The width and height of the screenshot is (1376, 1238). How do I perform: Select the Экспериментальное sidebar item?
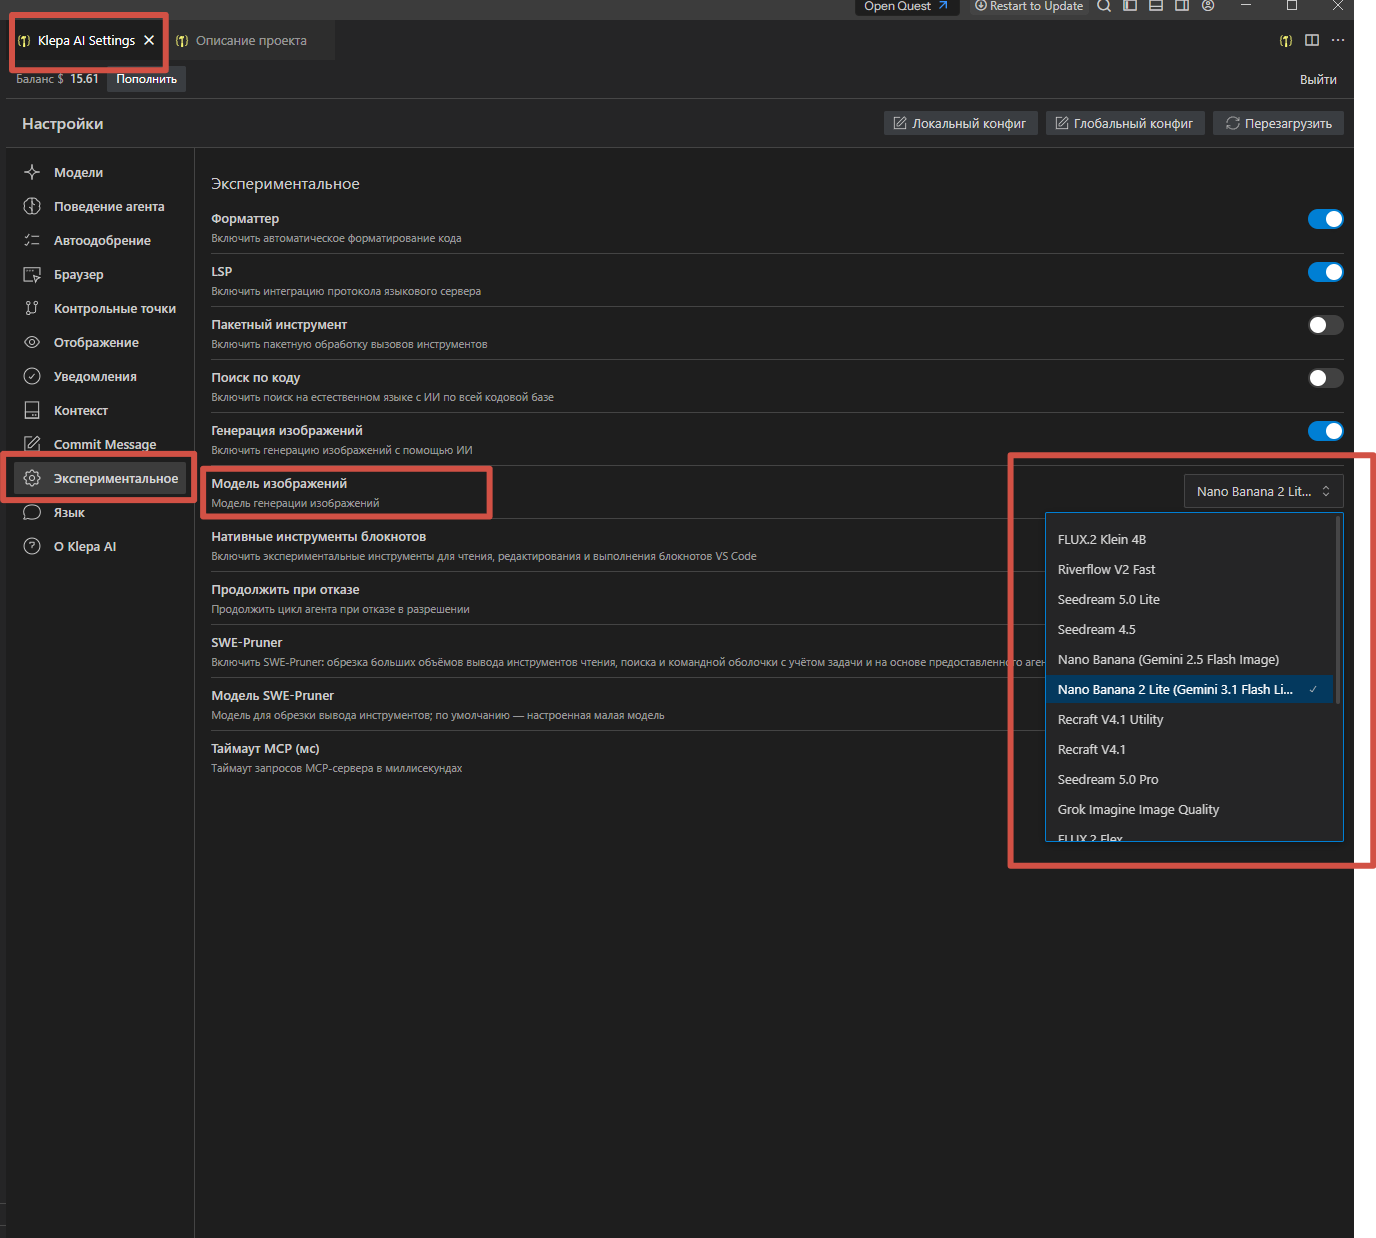pyautogui.click(x=100, y=478)
